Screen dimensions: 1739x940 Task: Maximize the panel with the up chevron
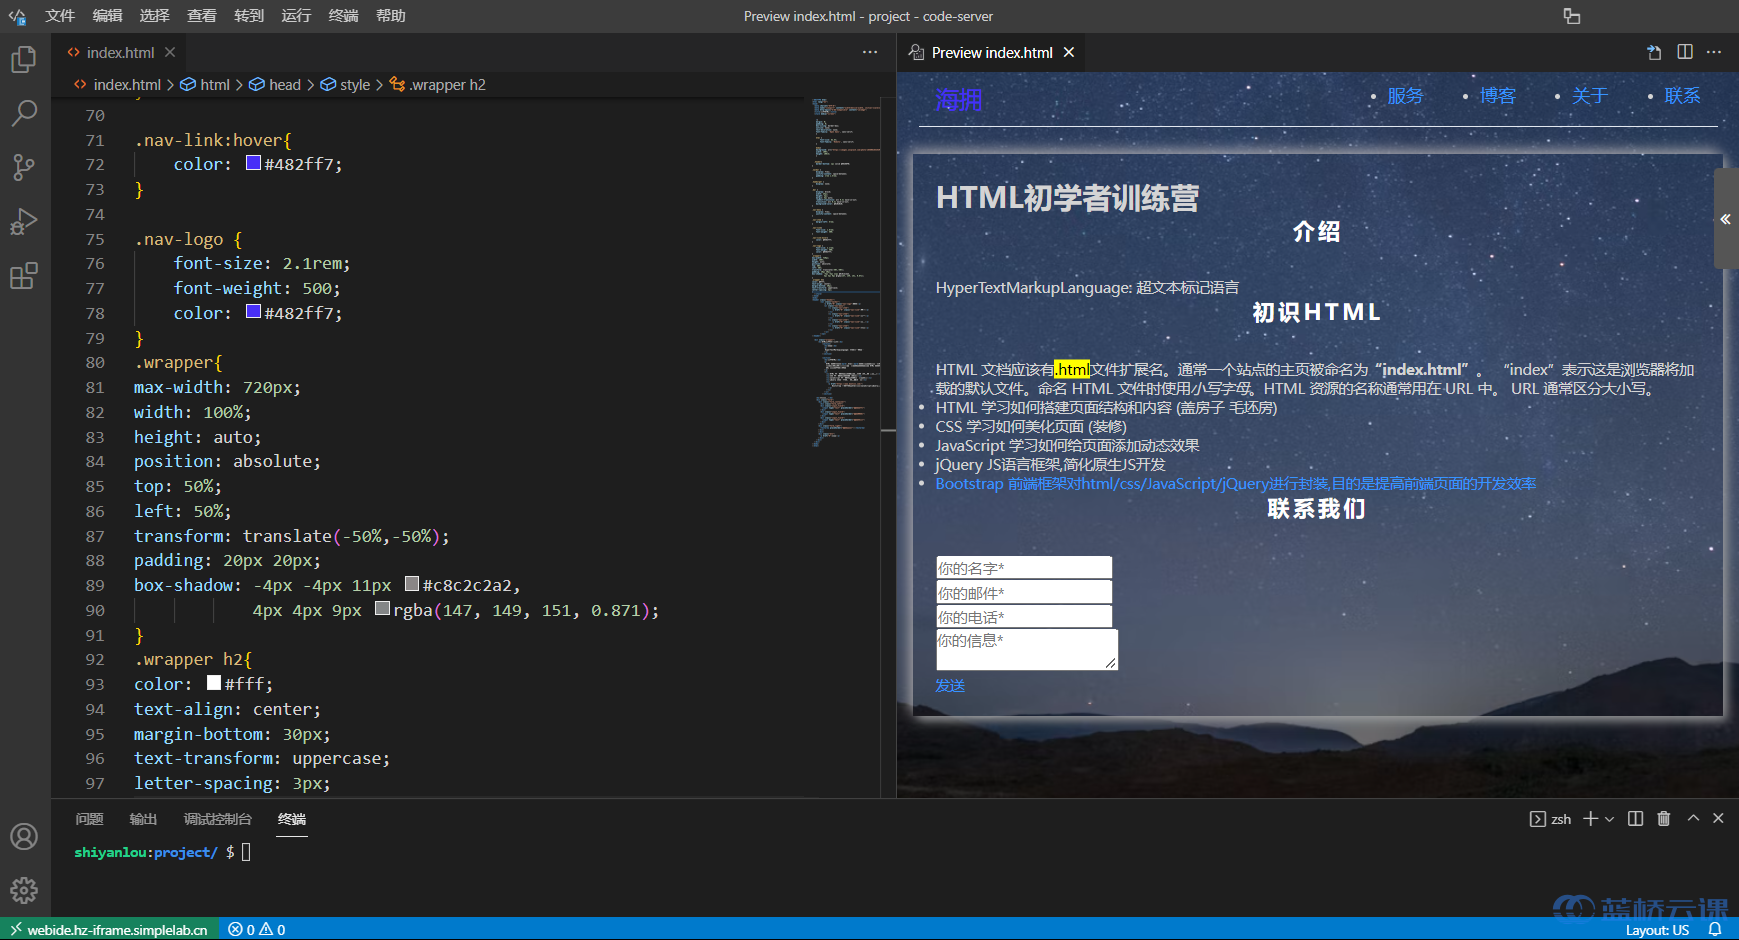[x=1693, y=818]
